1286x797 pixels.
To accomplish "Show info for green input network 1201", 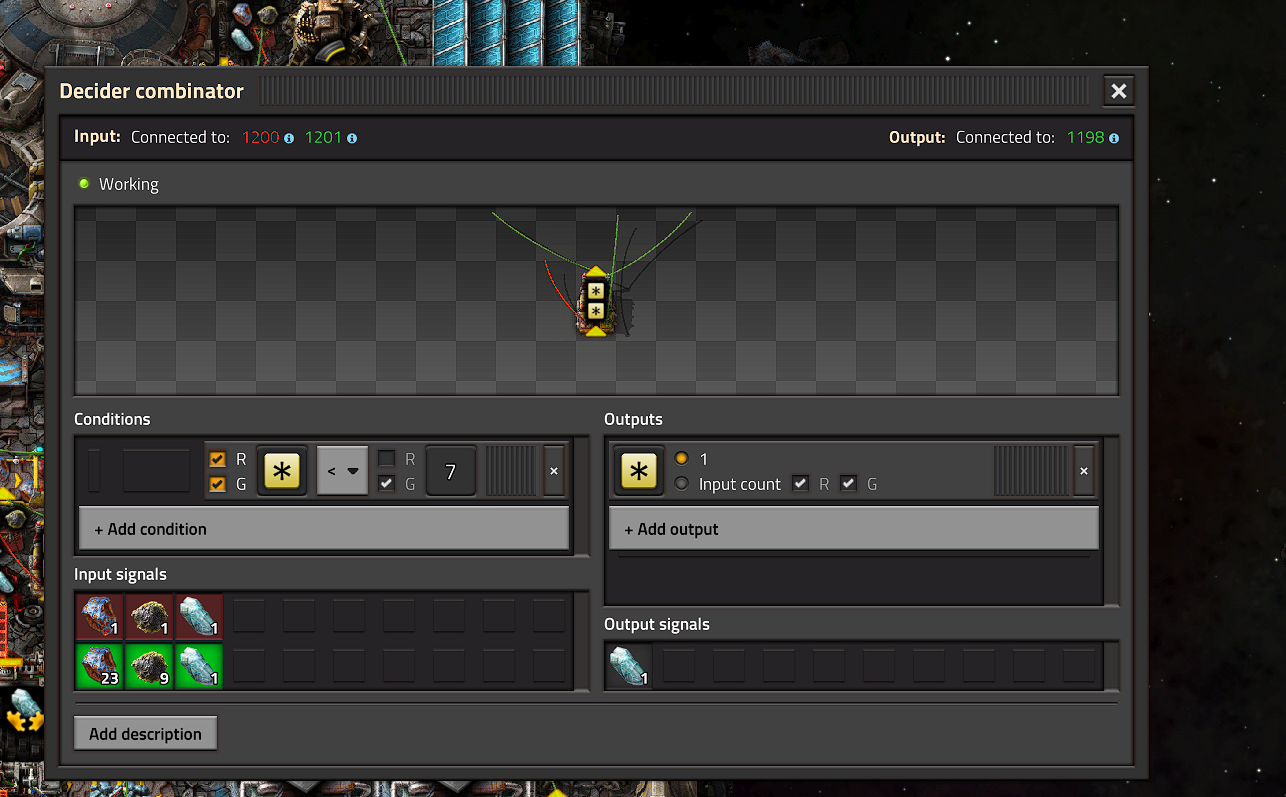I will [352, 138].
